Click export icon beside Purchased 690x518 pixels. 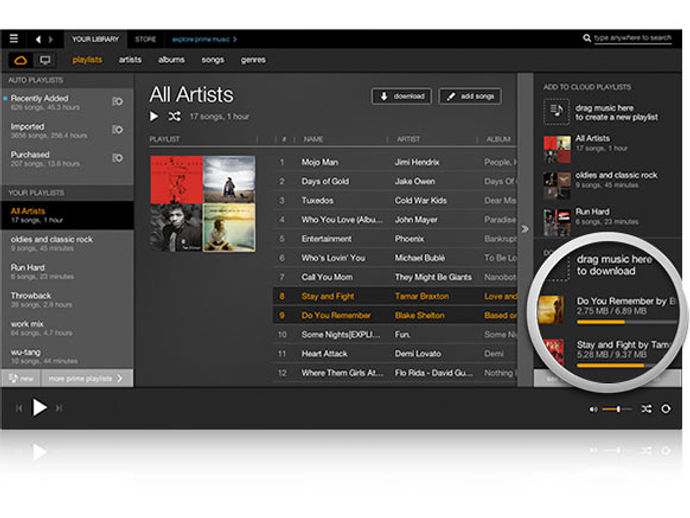click(117, 158)
